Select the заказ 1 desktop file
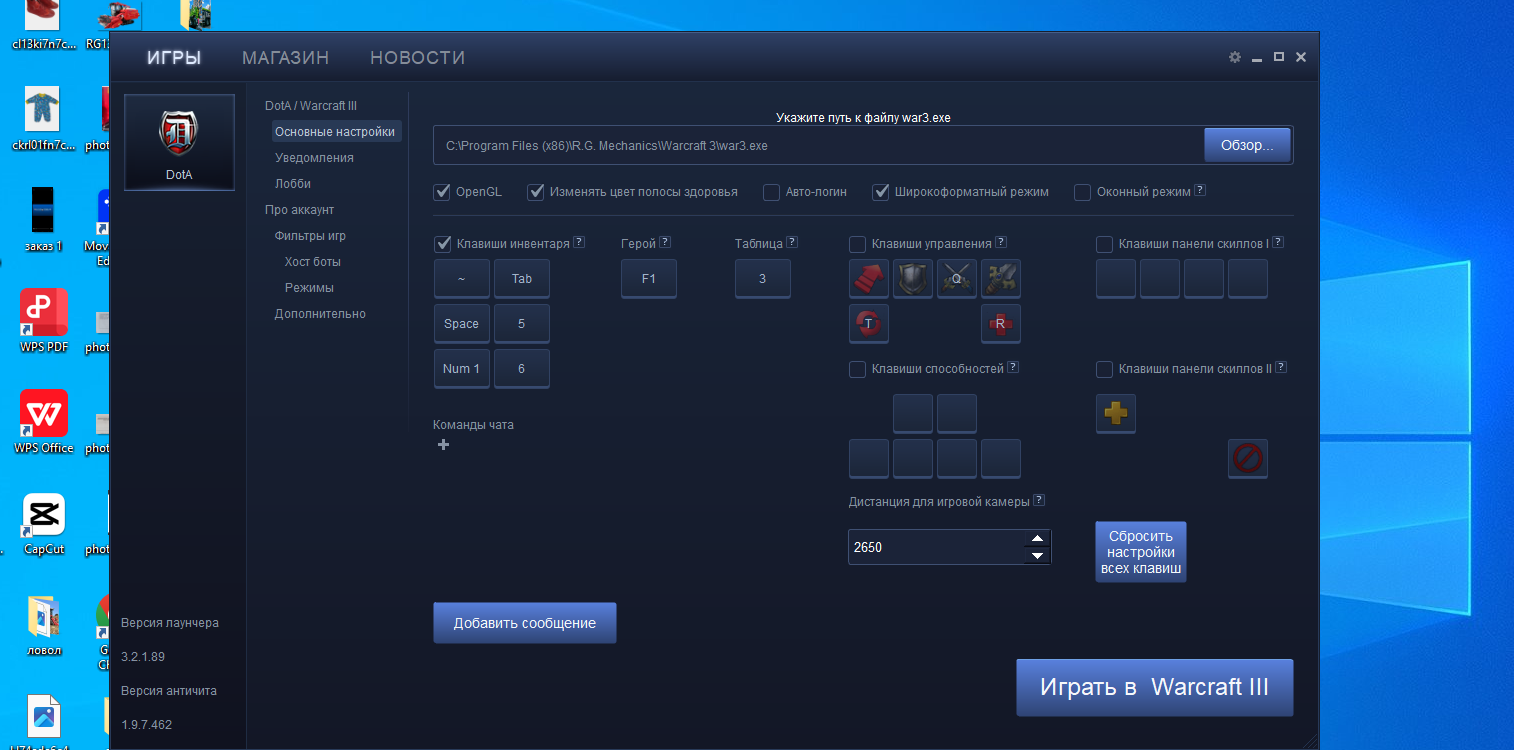Image resolution: width=1514 pixels, height=750 pixels. coord(44,218)
